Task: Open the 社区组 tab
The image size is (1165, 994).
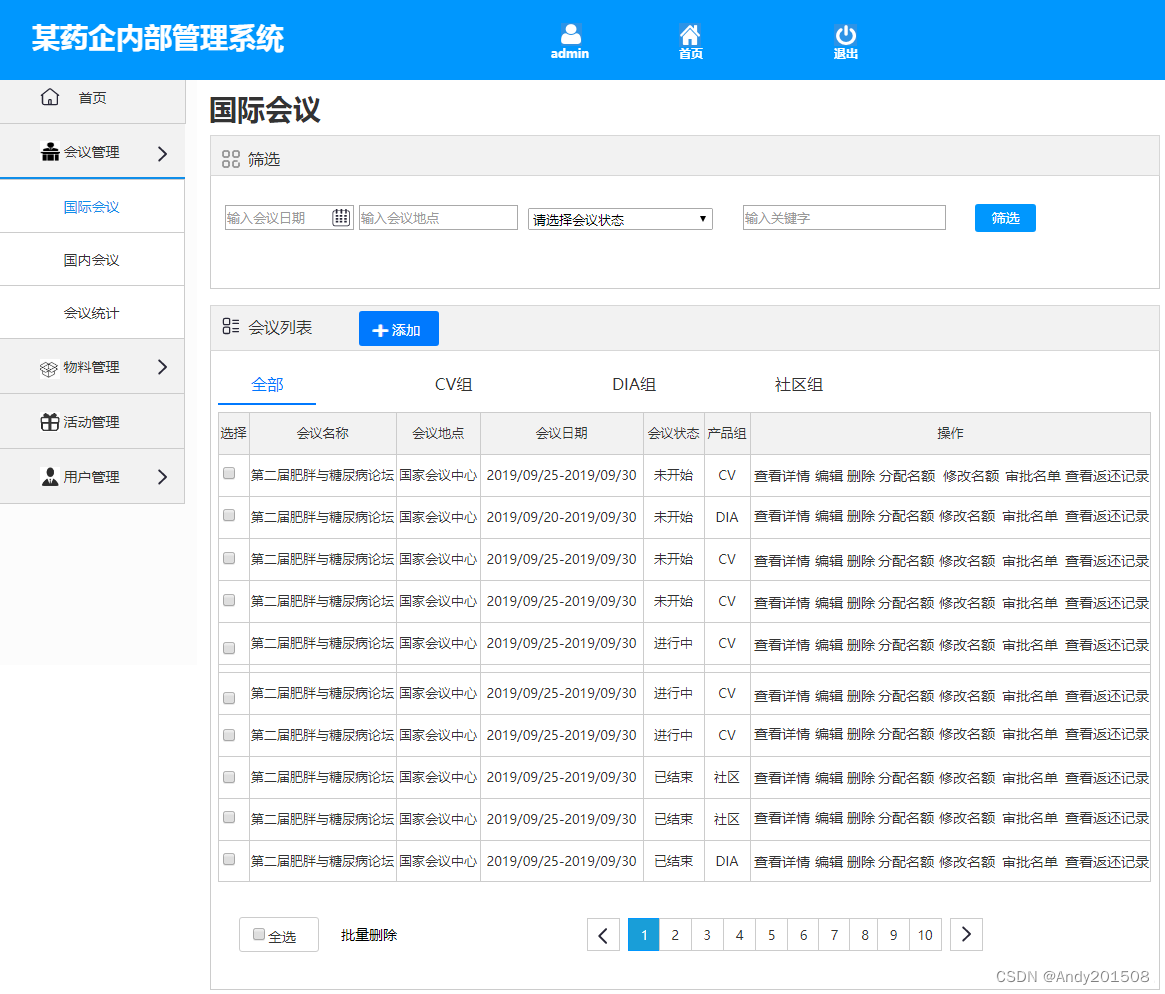Action: coord(798,383)
